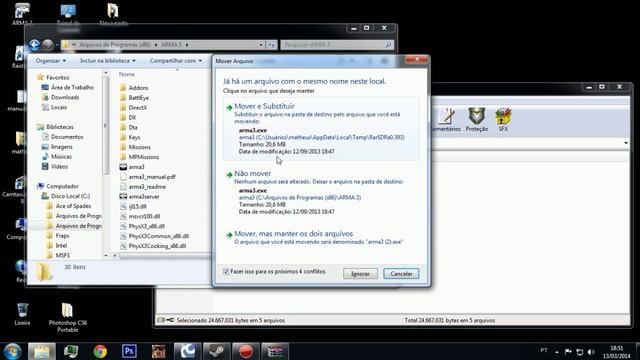Screen dimensions: 640x360
Task: Open the Windows Start menu
Action: point(13,351)
